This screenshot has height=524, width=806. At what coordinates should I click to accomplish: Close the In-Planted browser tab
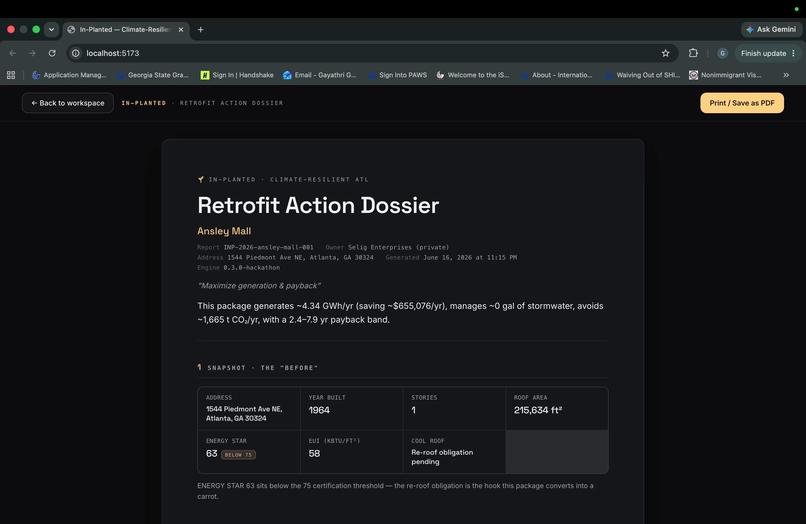(x=181, y=29)
